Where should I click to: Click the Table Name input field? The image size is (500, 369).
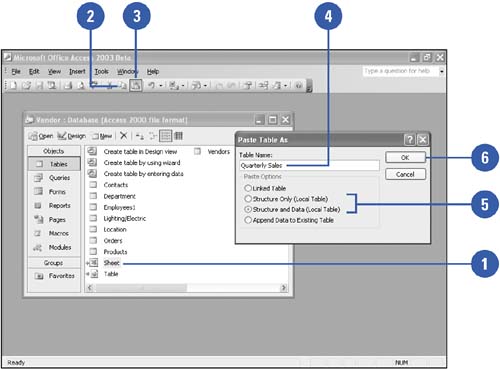click(x=309, y=165)
